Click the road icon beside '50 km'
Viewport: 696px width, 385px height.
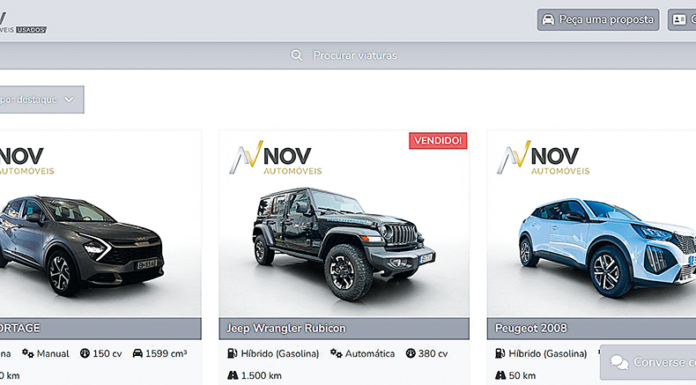coord(500,376)
